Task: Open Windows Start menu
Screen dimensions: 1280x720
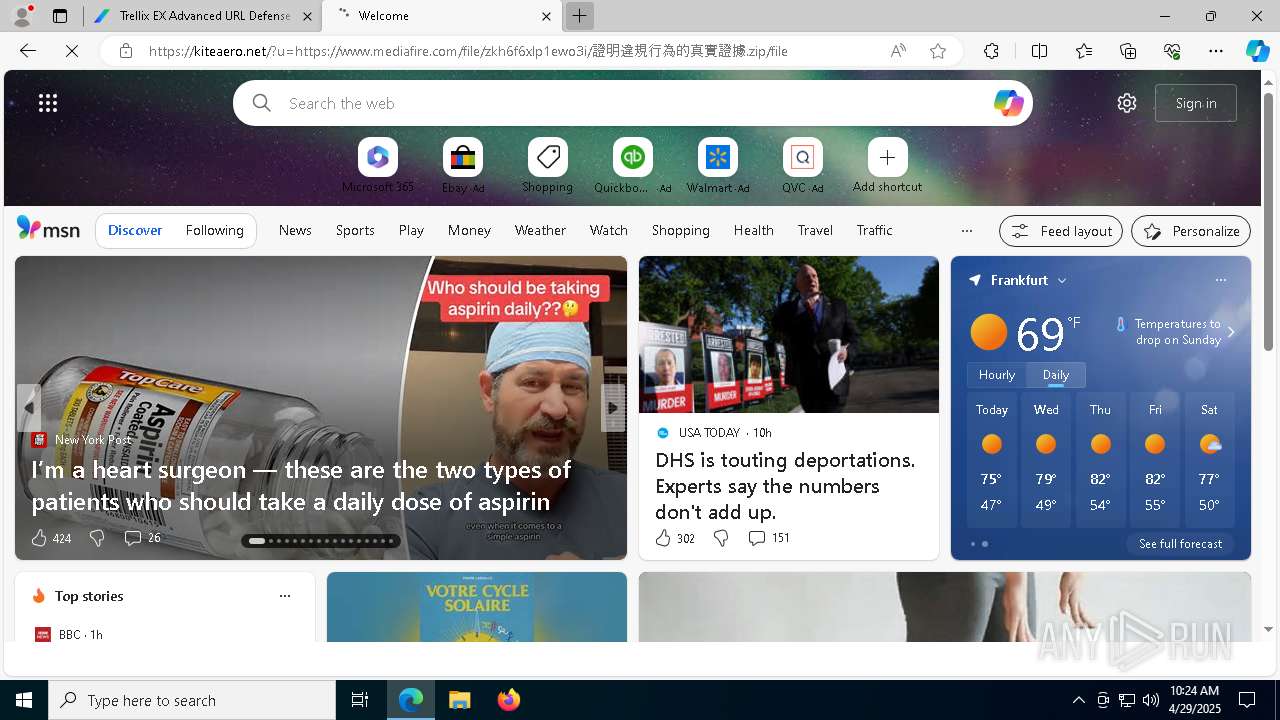Action: pos(24,700)
